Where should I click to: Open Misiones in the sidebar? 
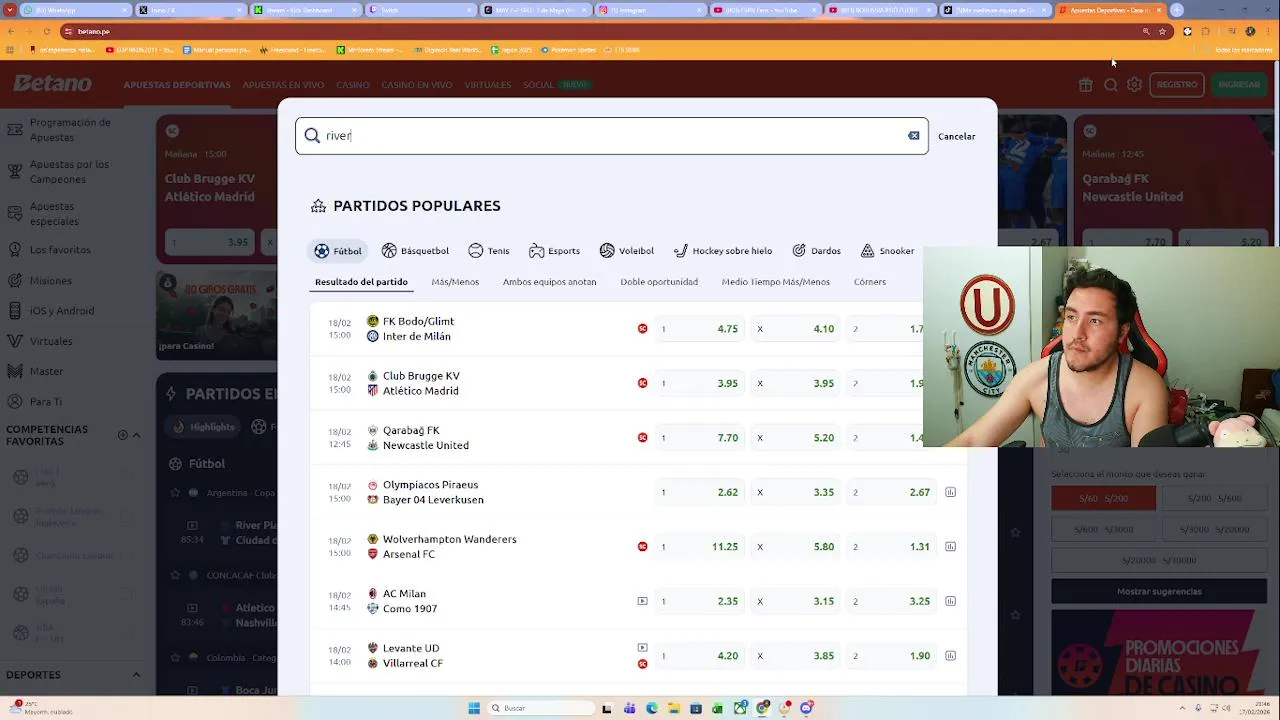click(50, 281)
